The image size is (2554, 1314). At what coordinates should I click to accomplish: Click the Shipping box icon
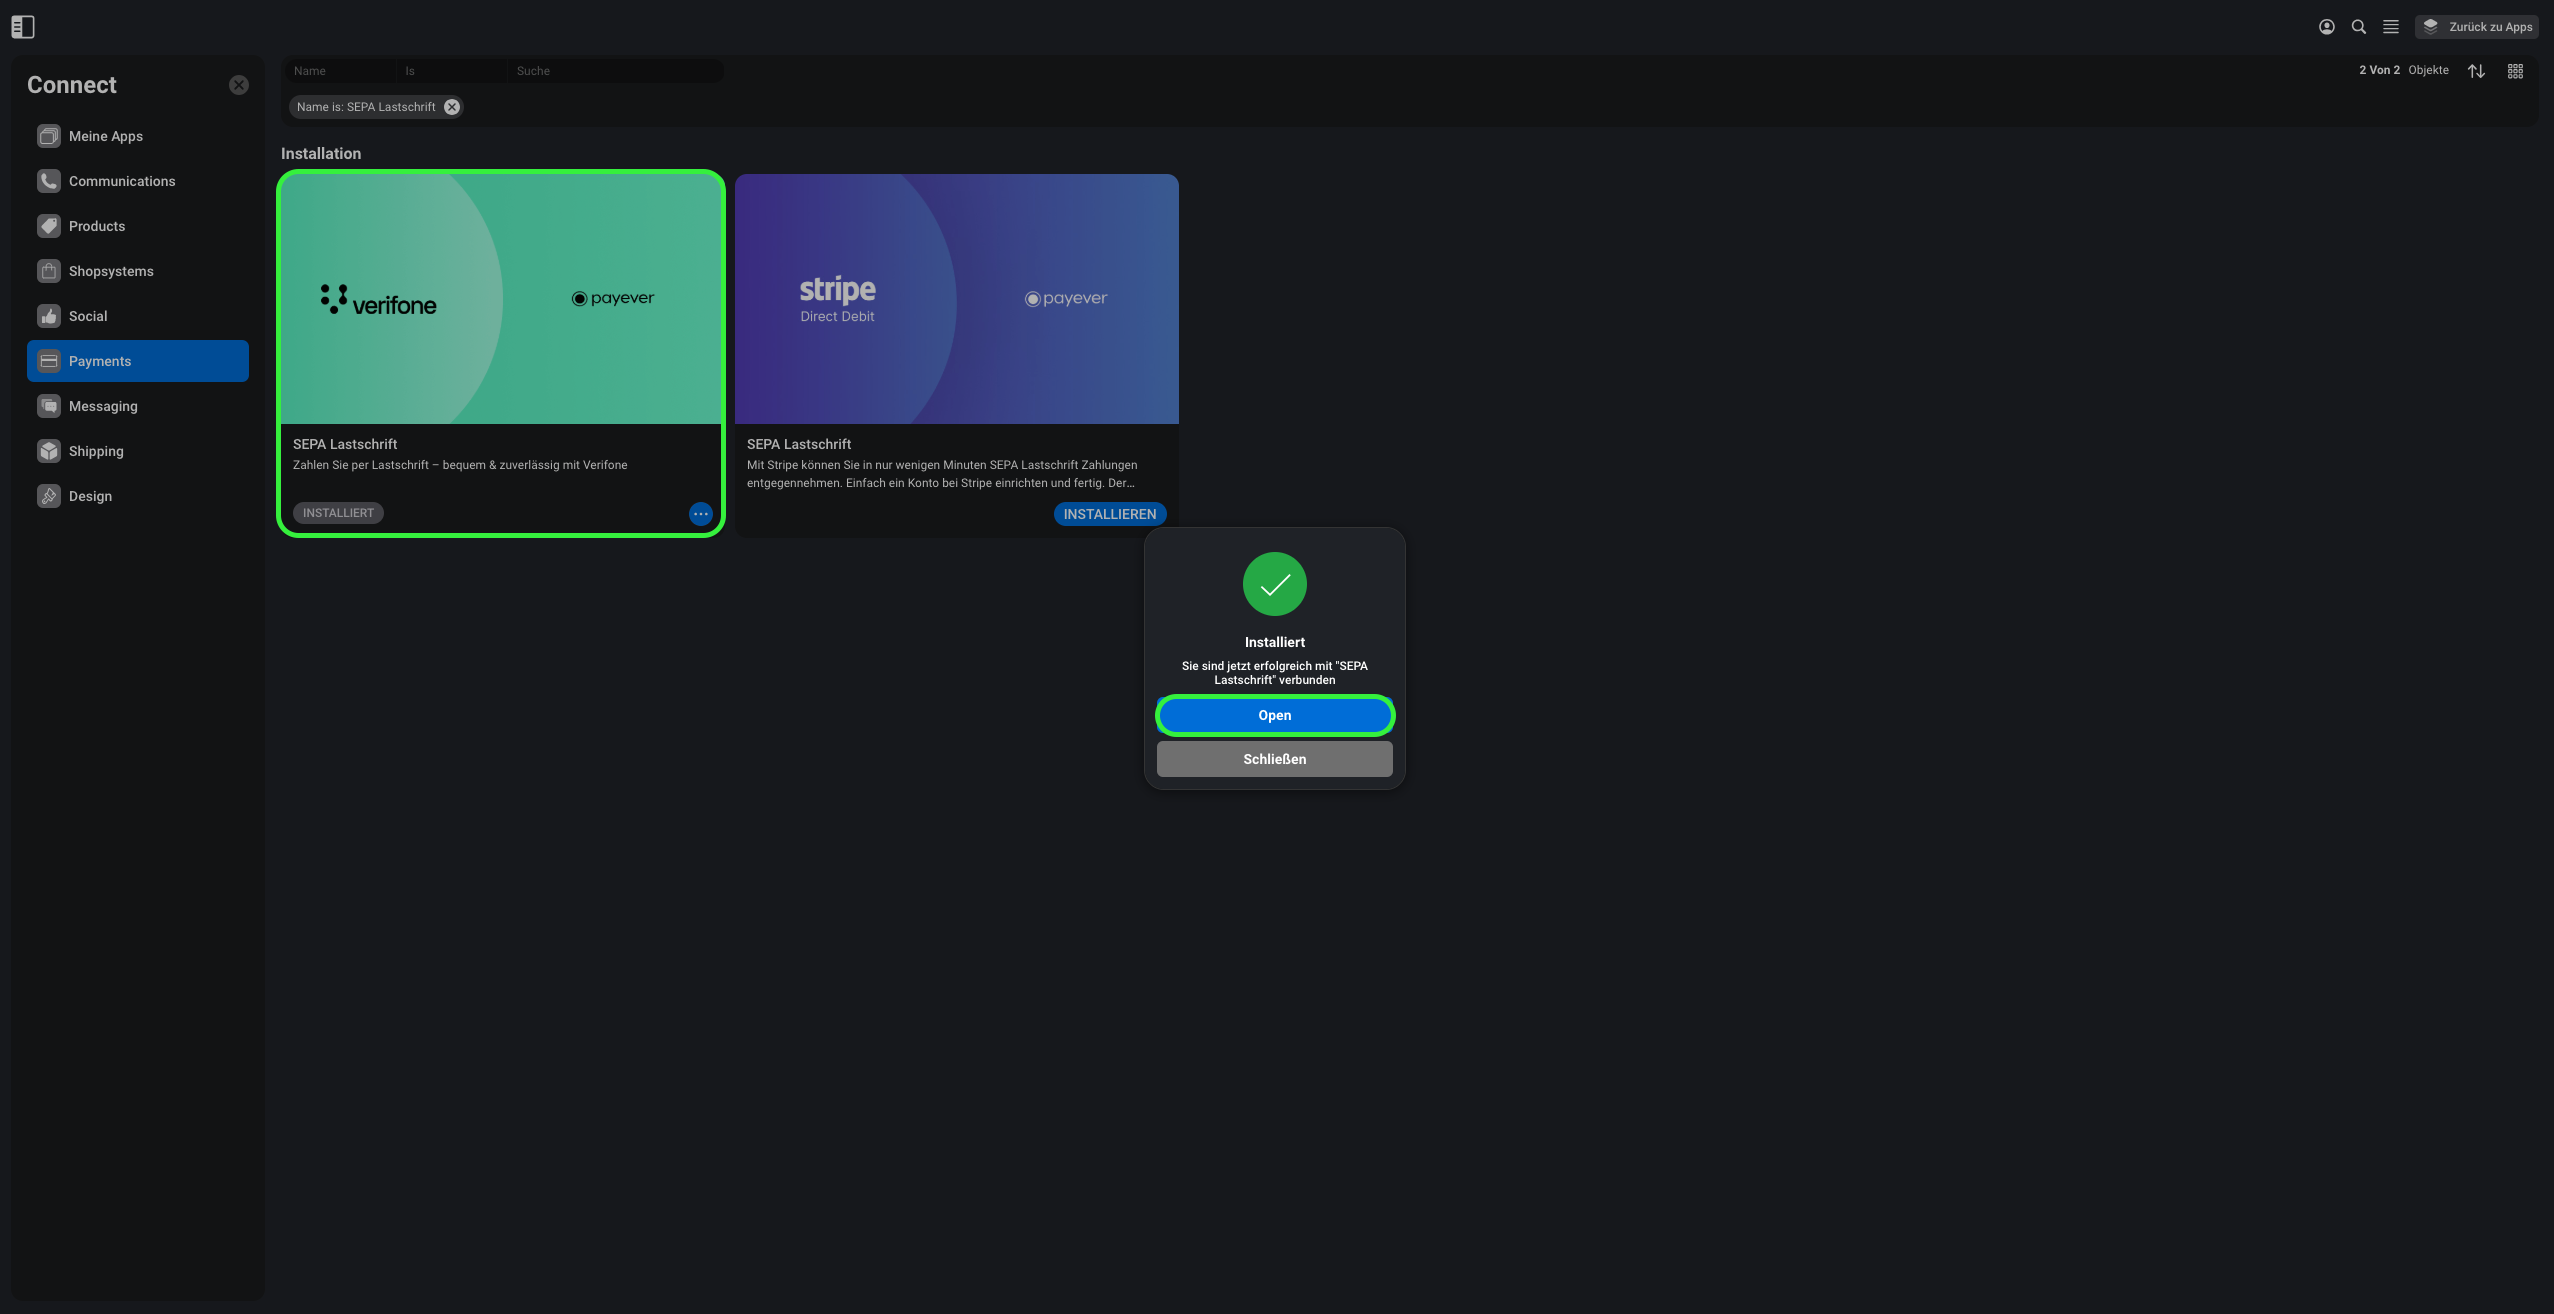coord(49,451)
